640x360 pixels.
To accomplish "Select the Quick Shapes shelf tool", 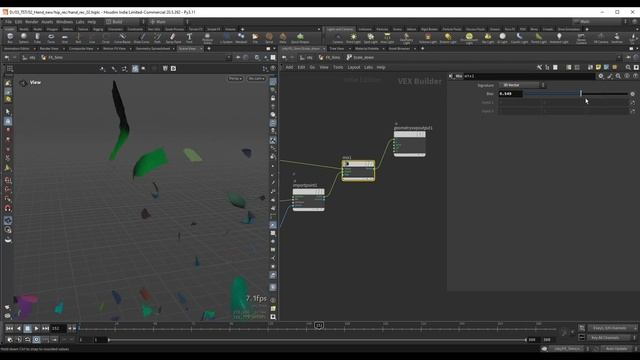I will [x=300, y=38].
